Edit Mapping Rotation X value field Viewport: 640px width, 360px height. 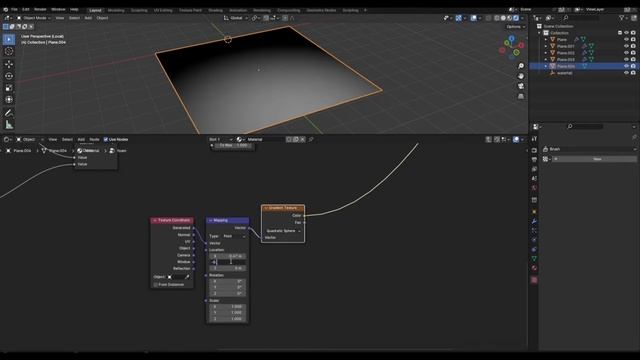click(x=228, y=281)
